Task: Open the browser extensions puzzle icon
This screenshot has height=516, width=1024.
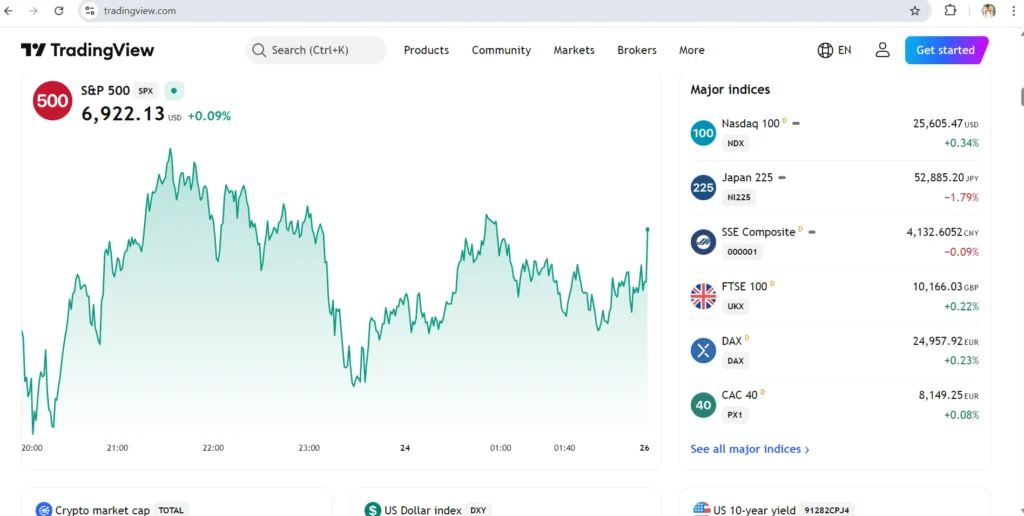Action: (951, 10)
